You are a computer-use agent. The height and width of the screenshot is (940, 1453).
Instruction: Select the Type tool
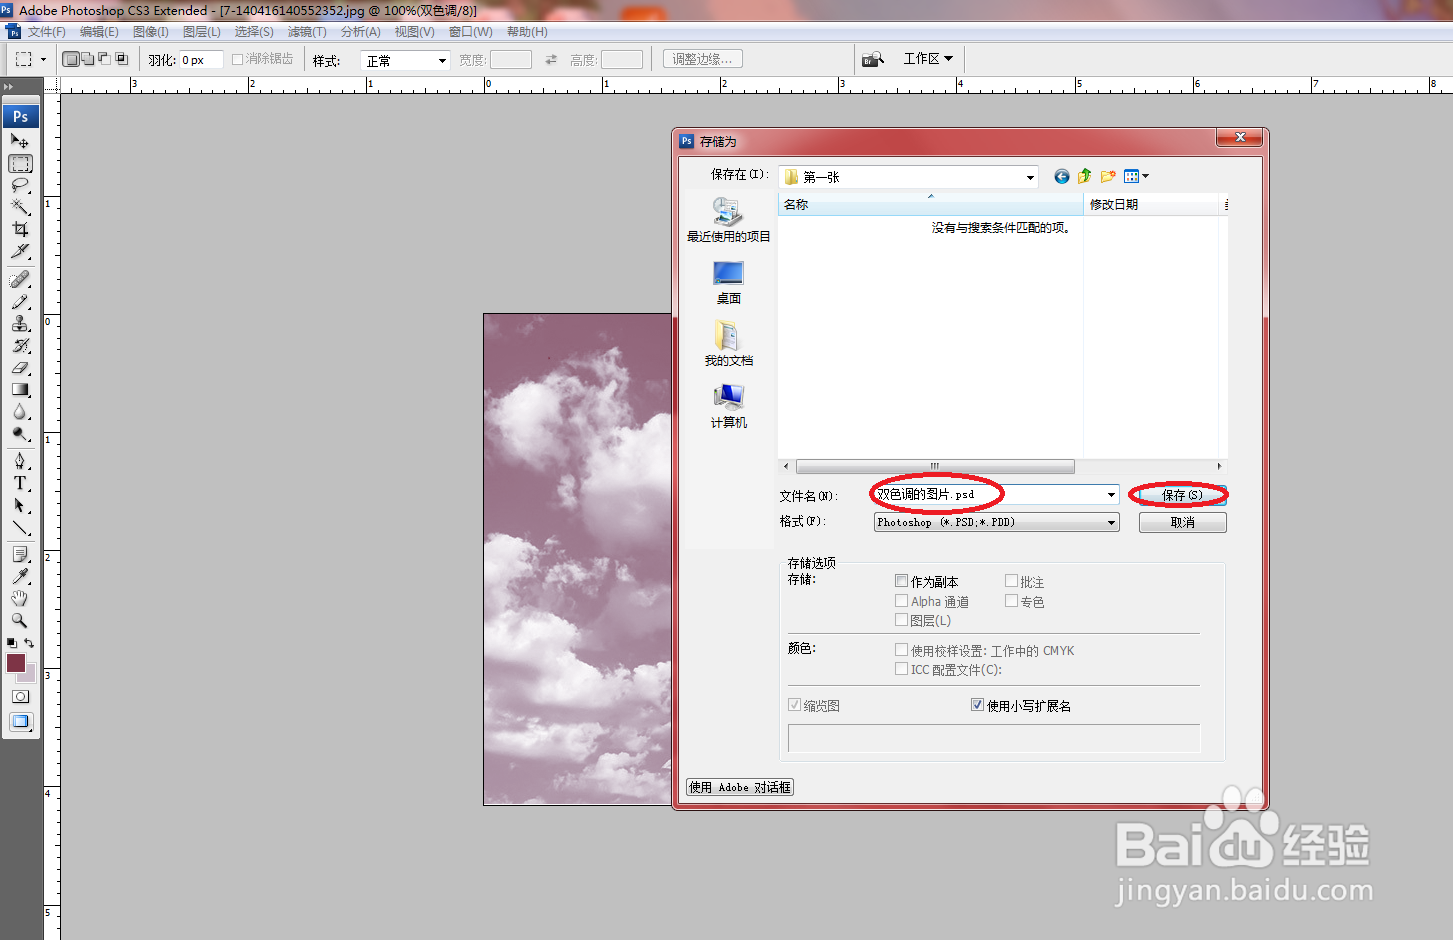pyautogui.click(x=21, y=482)
